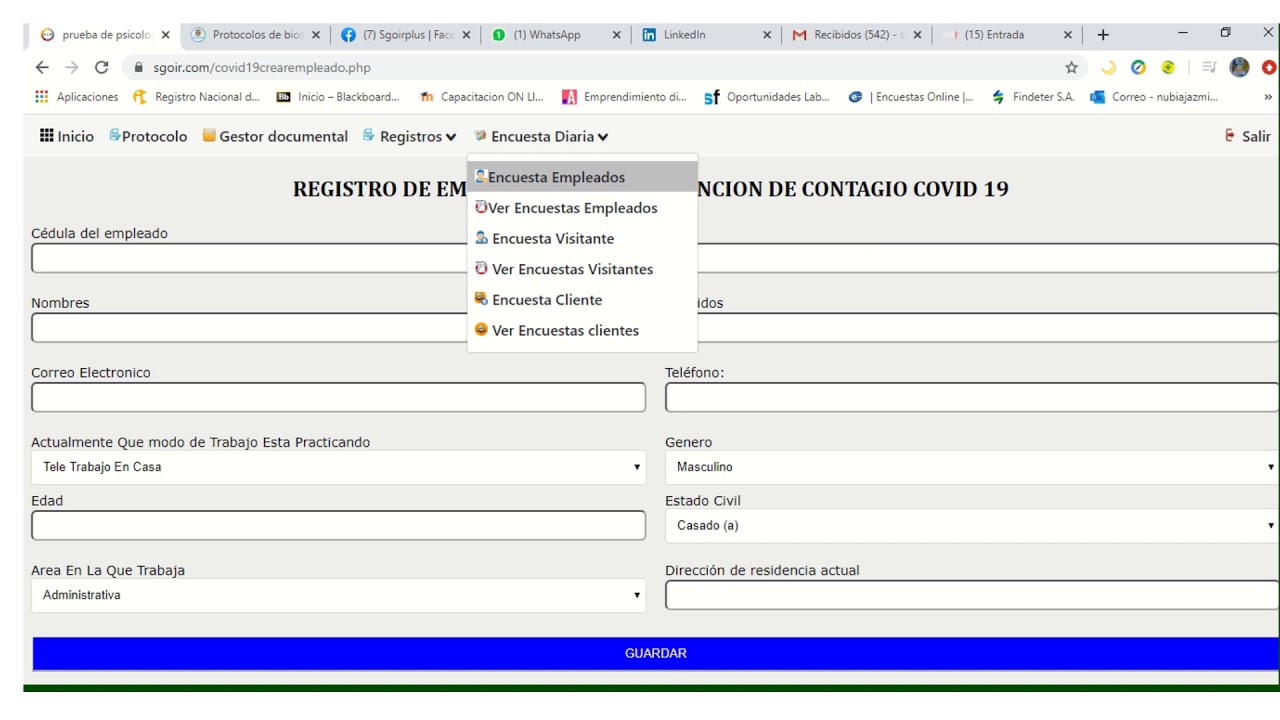1280x720 pixels.
Task: Switch to the (15) Entrada tab
Action: 1005,34
